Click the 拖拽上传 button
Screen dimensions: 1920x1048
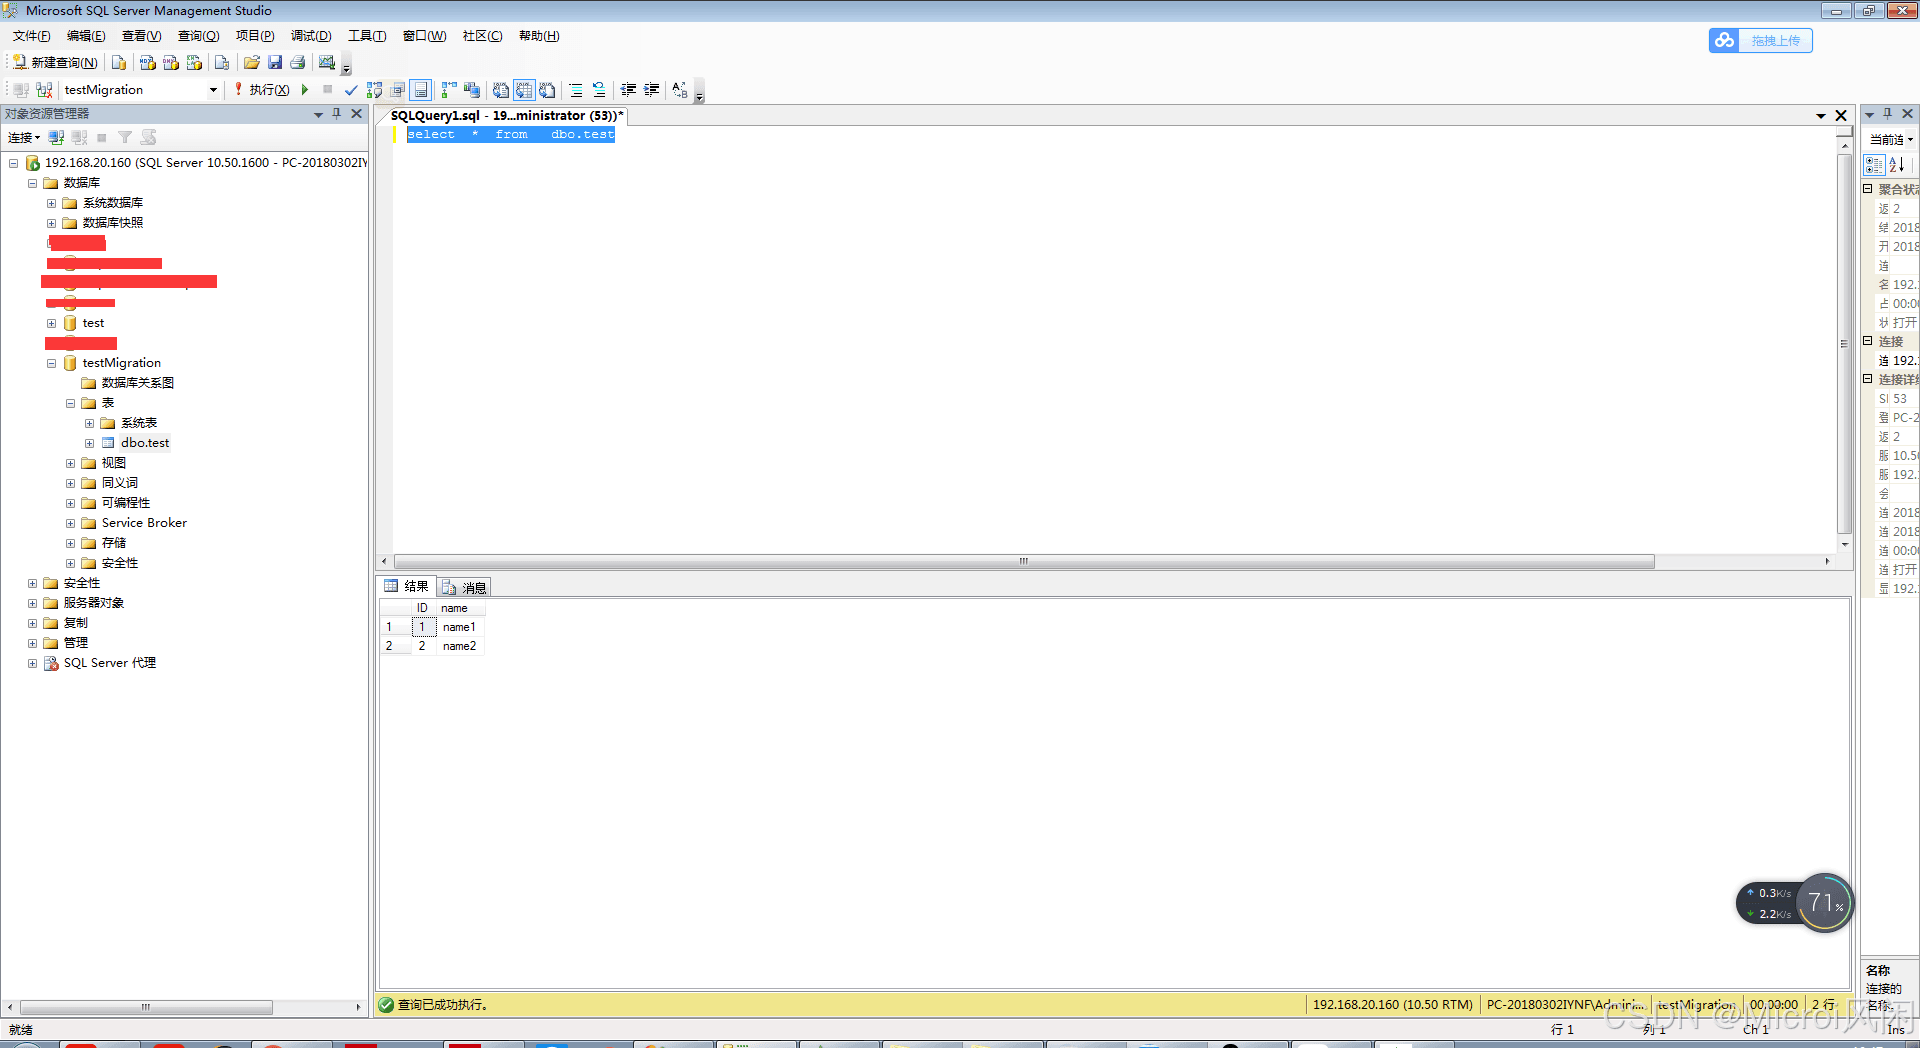tap(1761, 40)
